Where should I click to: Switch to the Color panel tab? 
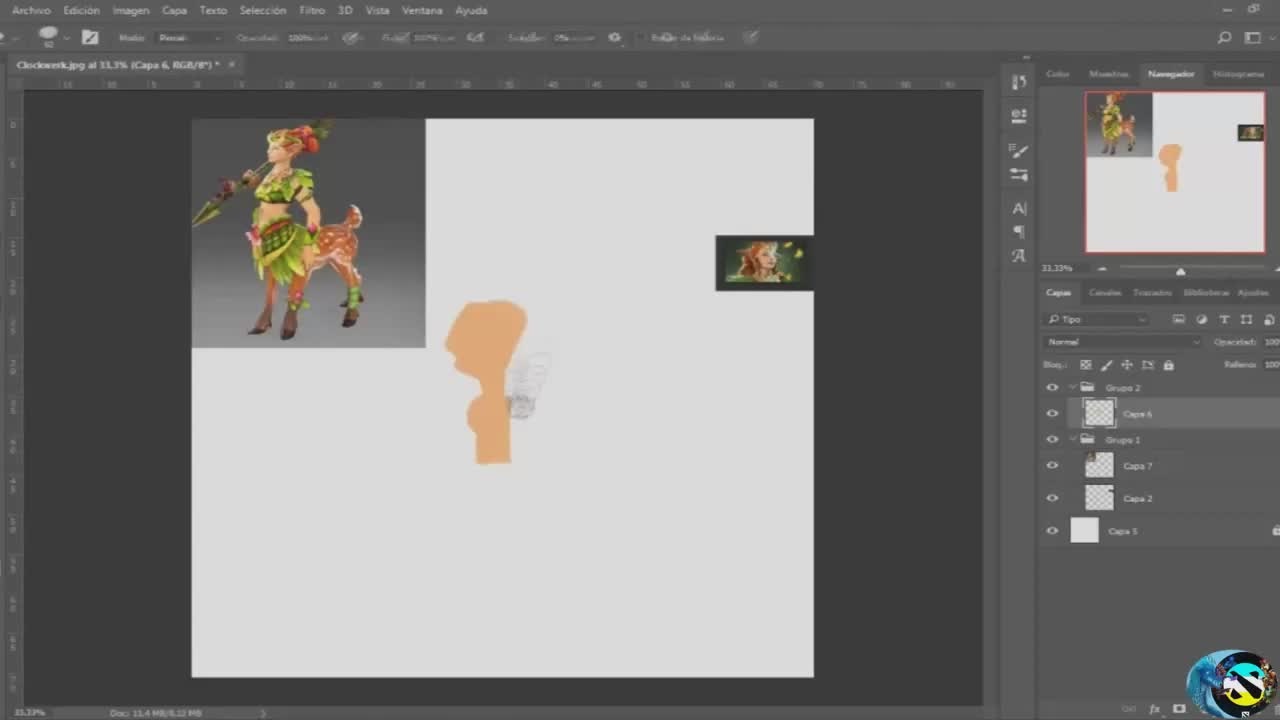point(1058,74)
